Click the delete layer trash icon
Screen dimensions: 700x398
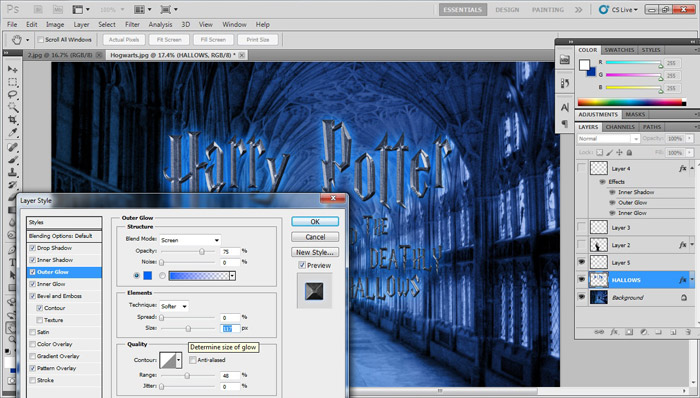pos(688,332)
